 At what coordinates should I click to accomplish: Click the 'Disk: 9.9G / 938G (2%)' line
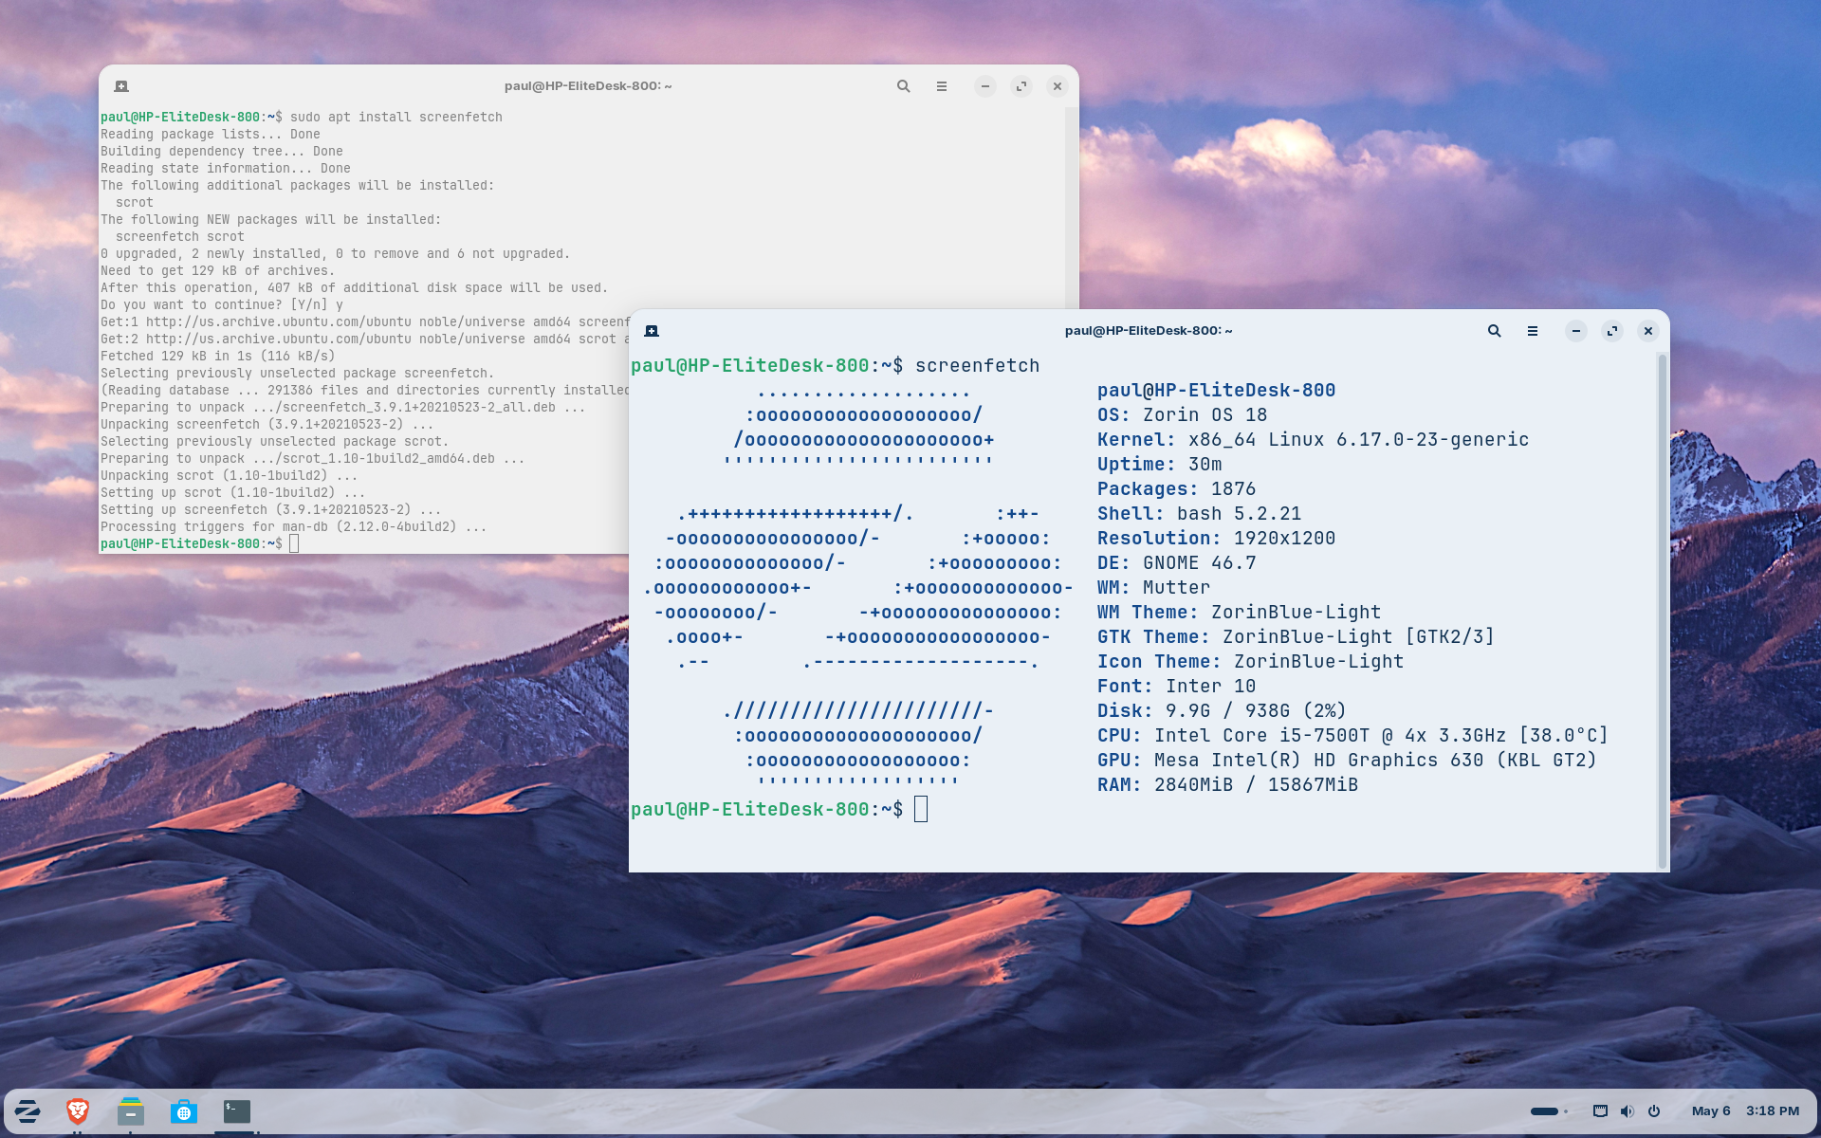1222,711
